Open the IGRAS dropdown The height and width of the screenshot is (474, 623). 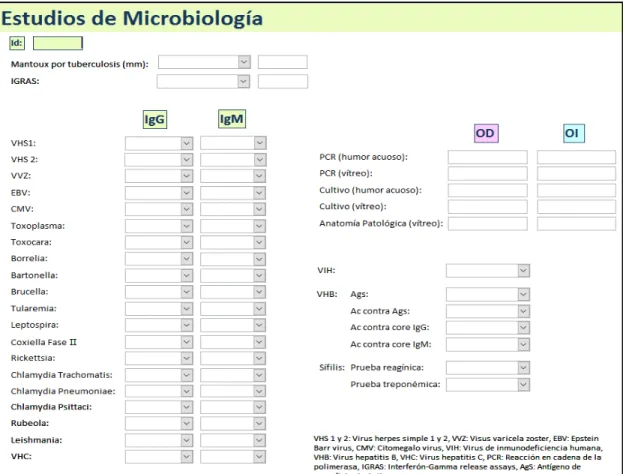(244, 81)
